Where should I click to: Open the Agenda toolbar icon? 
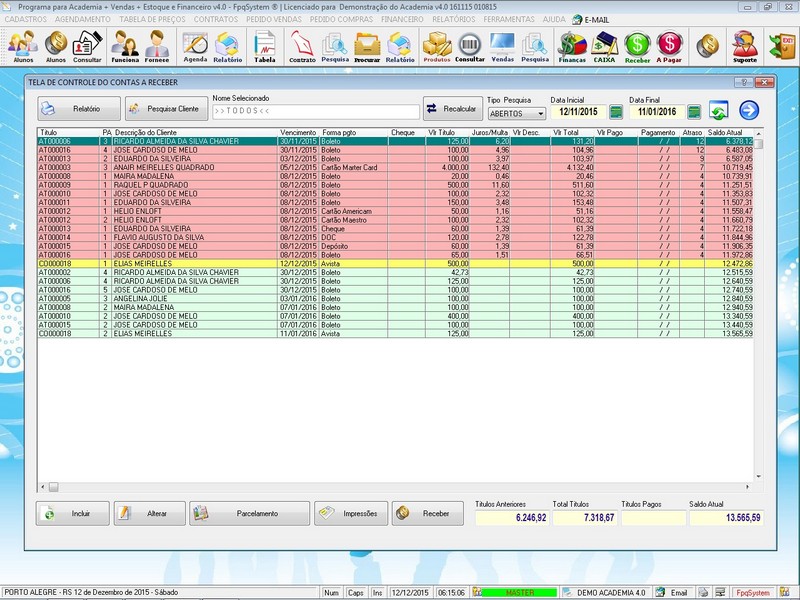coord(195,46)
